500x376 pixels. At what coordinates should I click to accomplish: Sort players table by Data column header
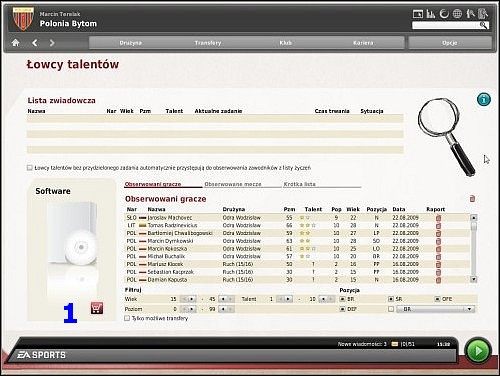tap(399, 209)
